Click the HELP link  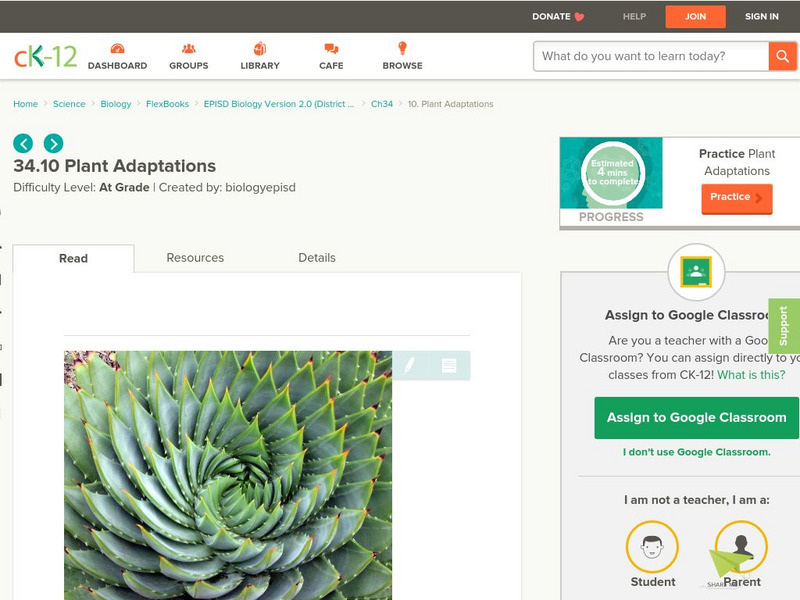pos(634,16)
